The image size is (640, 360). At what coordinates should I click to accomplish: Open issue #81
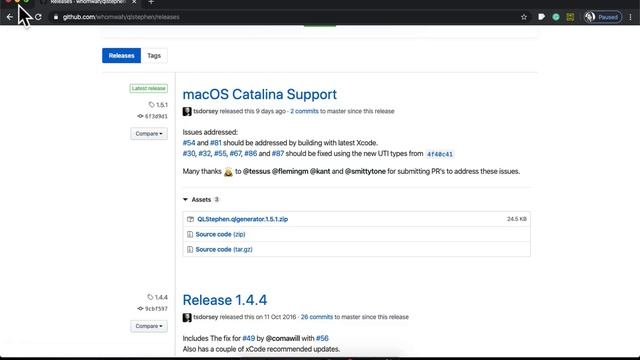[x=216, y=143]
